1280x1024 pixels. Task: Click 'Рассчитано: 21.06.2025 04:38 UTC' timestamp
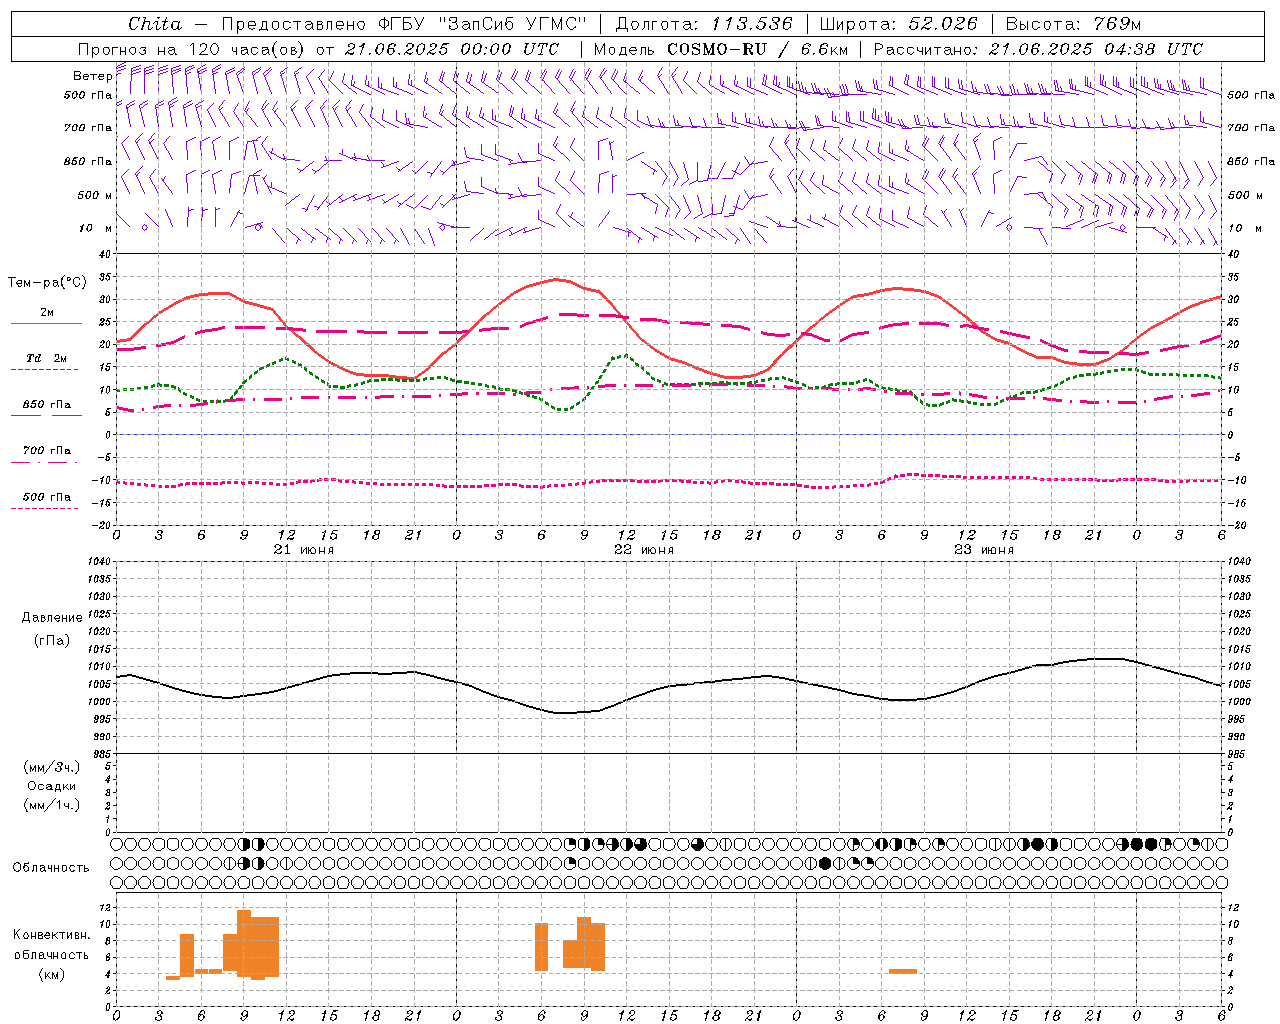1038,49
